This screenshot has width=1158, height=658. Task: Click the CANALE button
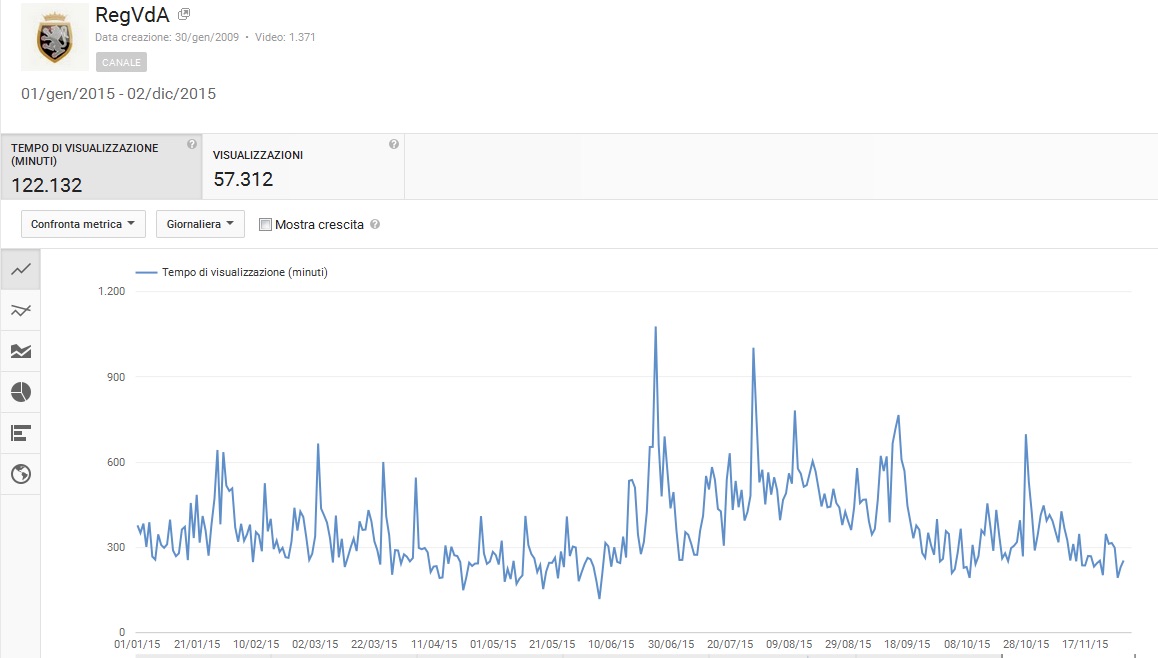pyautogui.click(x=121, y=62)
